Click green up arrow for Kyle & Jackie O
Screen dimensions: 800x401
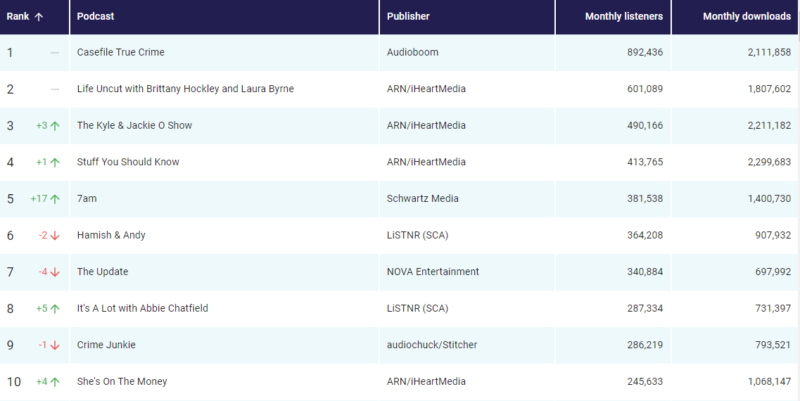click(55, 125)
